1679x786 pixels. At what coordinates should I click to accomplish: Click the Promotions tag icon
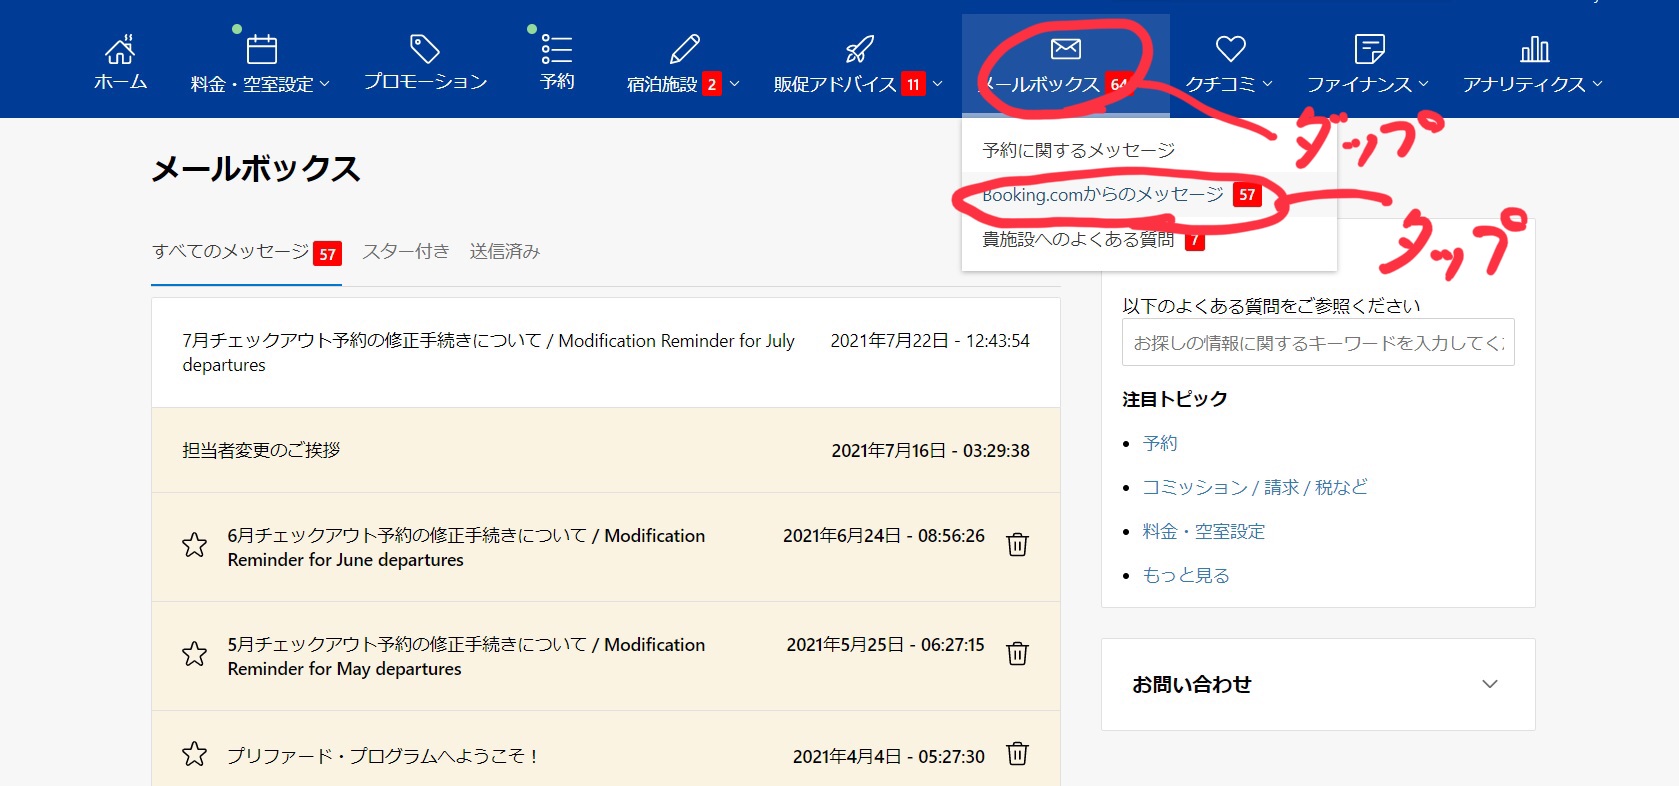tap(425, 49)
